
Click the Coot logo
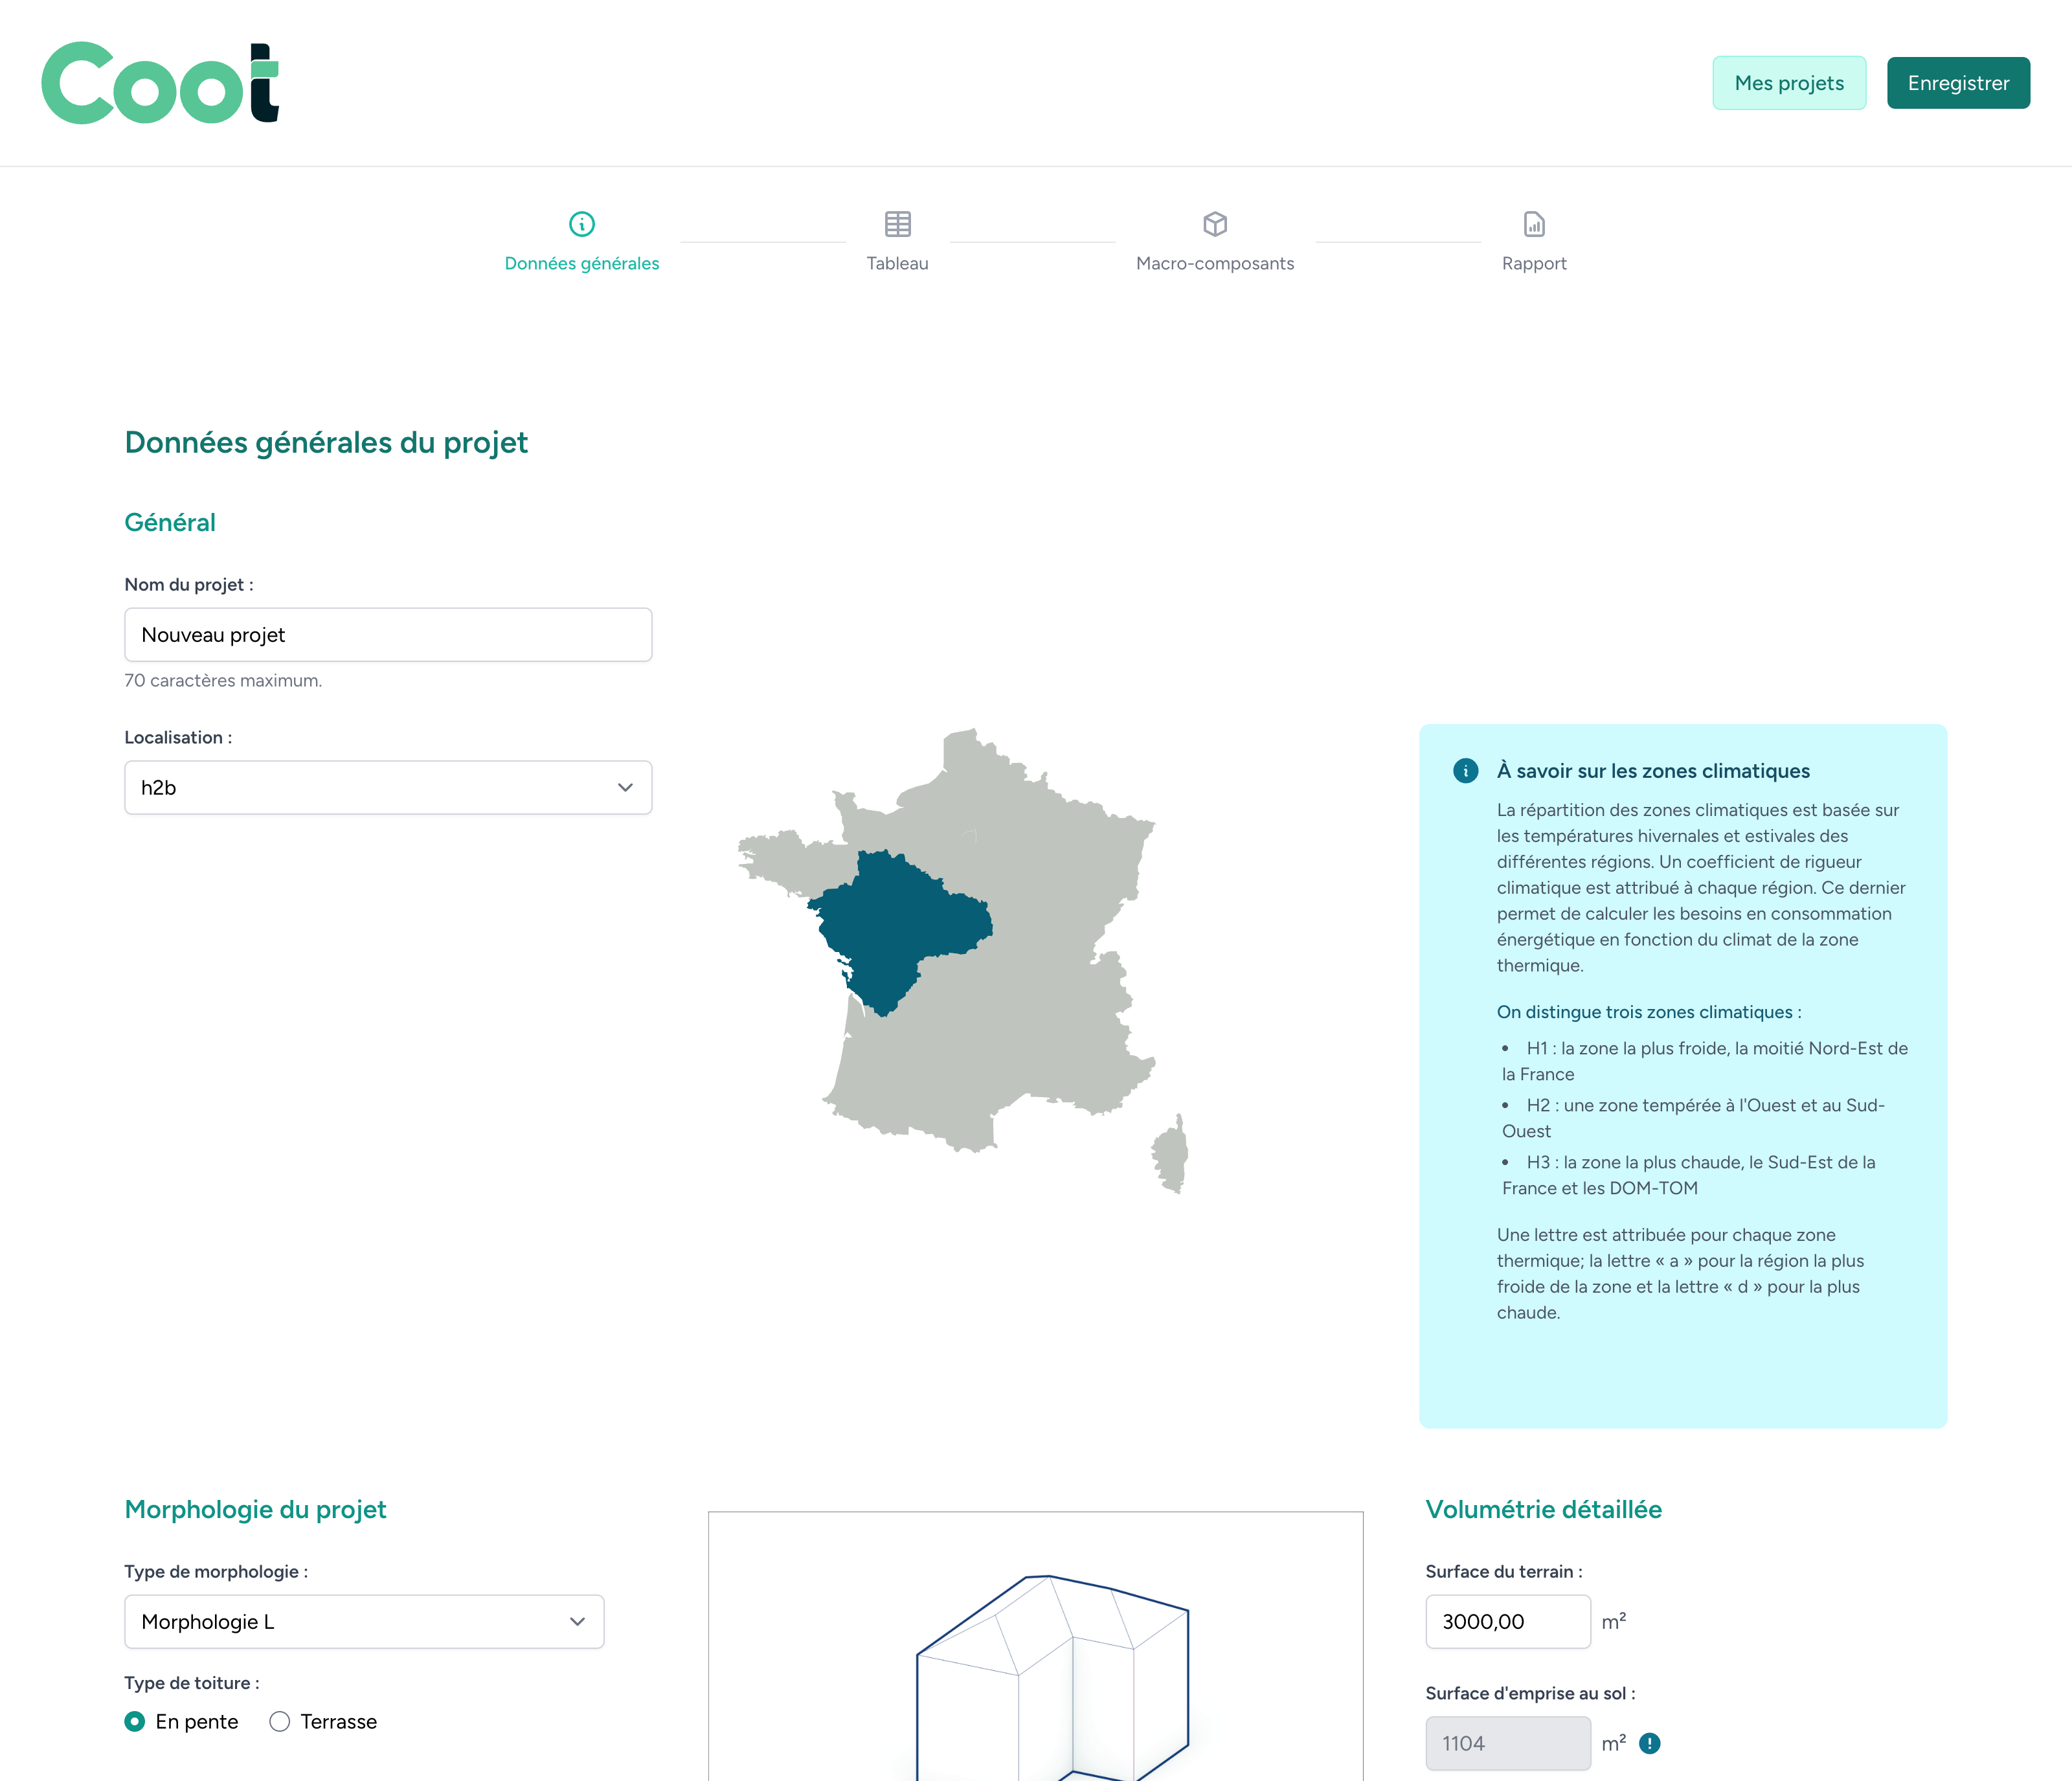160,83
